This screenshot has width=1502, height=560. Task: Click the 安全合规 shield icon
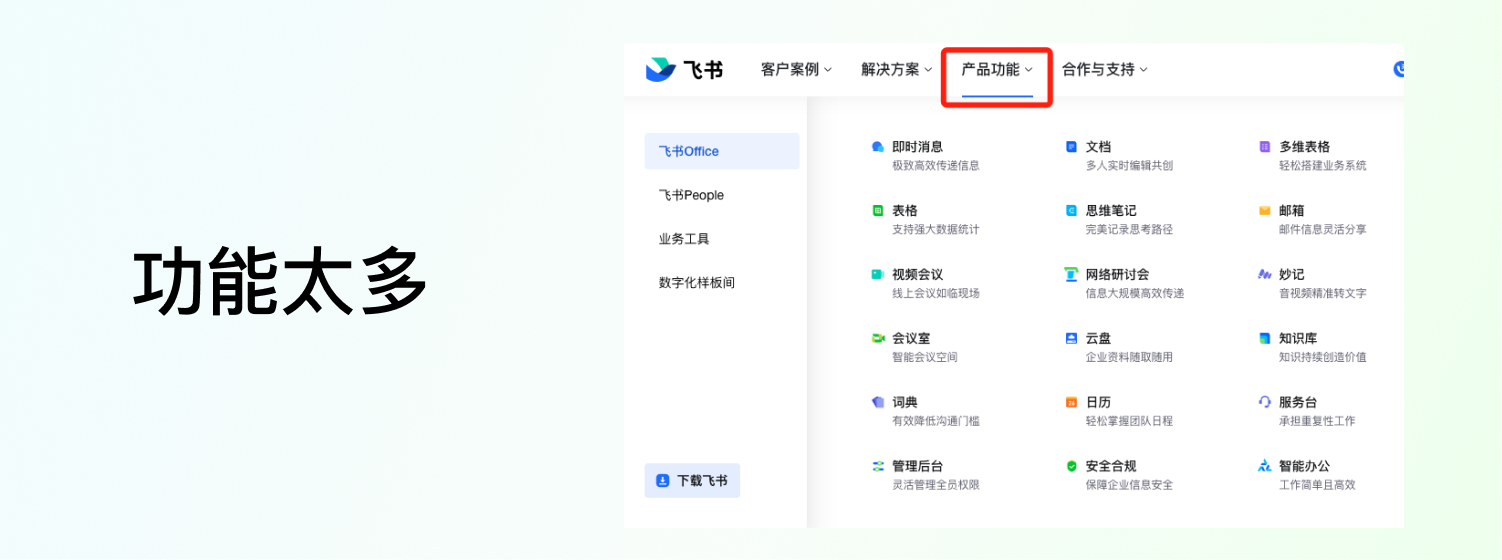(x=1071, y=467)
